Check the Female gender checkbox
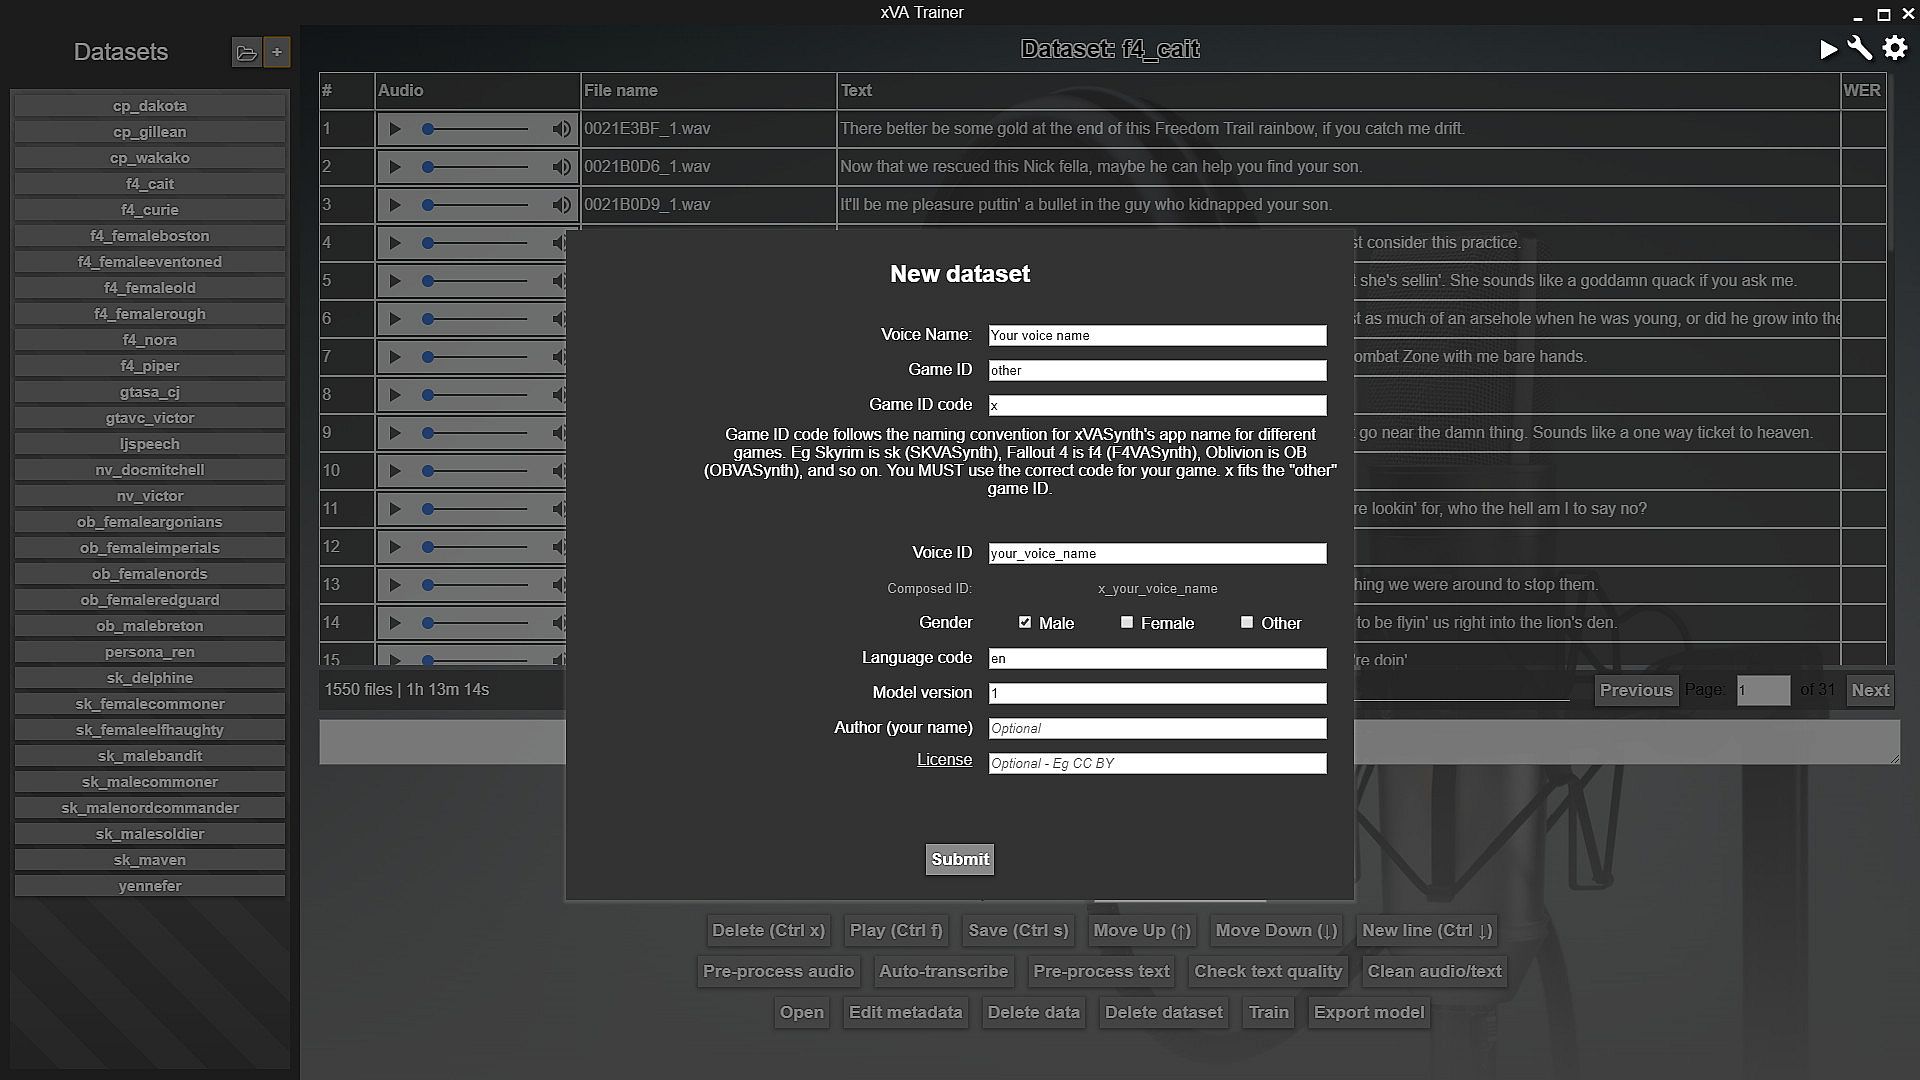The height and width of the screenshot is (1080, 1920). [x=1127, y=622]
